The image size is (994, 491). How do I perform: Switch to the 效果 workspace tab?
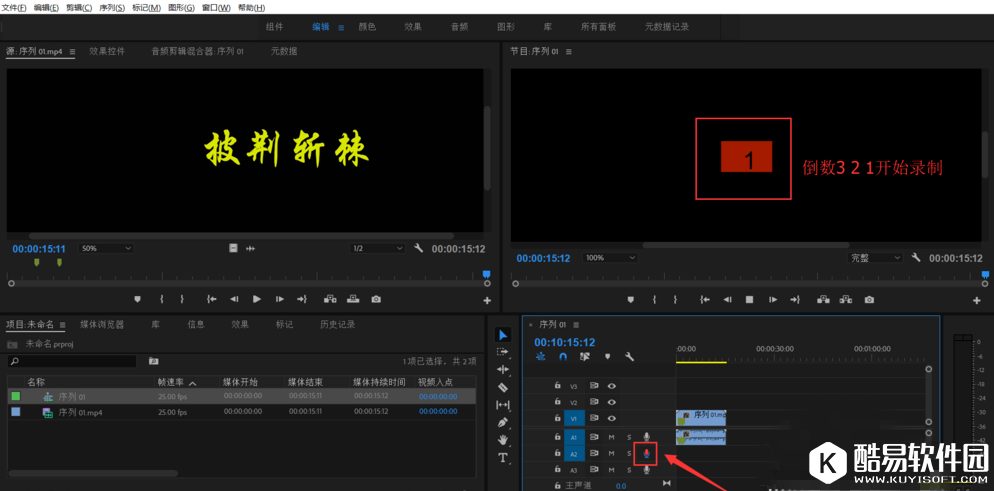(x=413, y=27)
